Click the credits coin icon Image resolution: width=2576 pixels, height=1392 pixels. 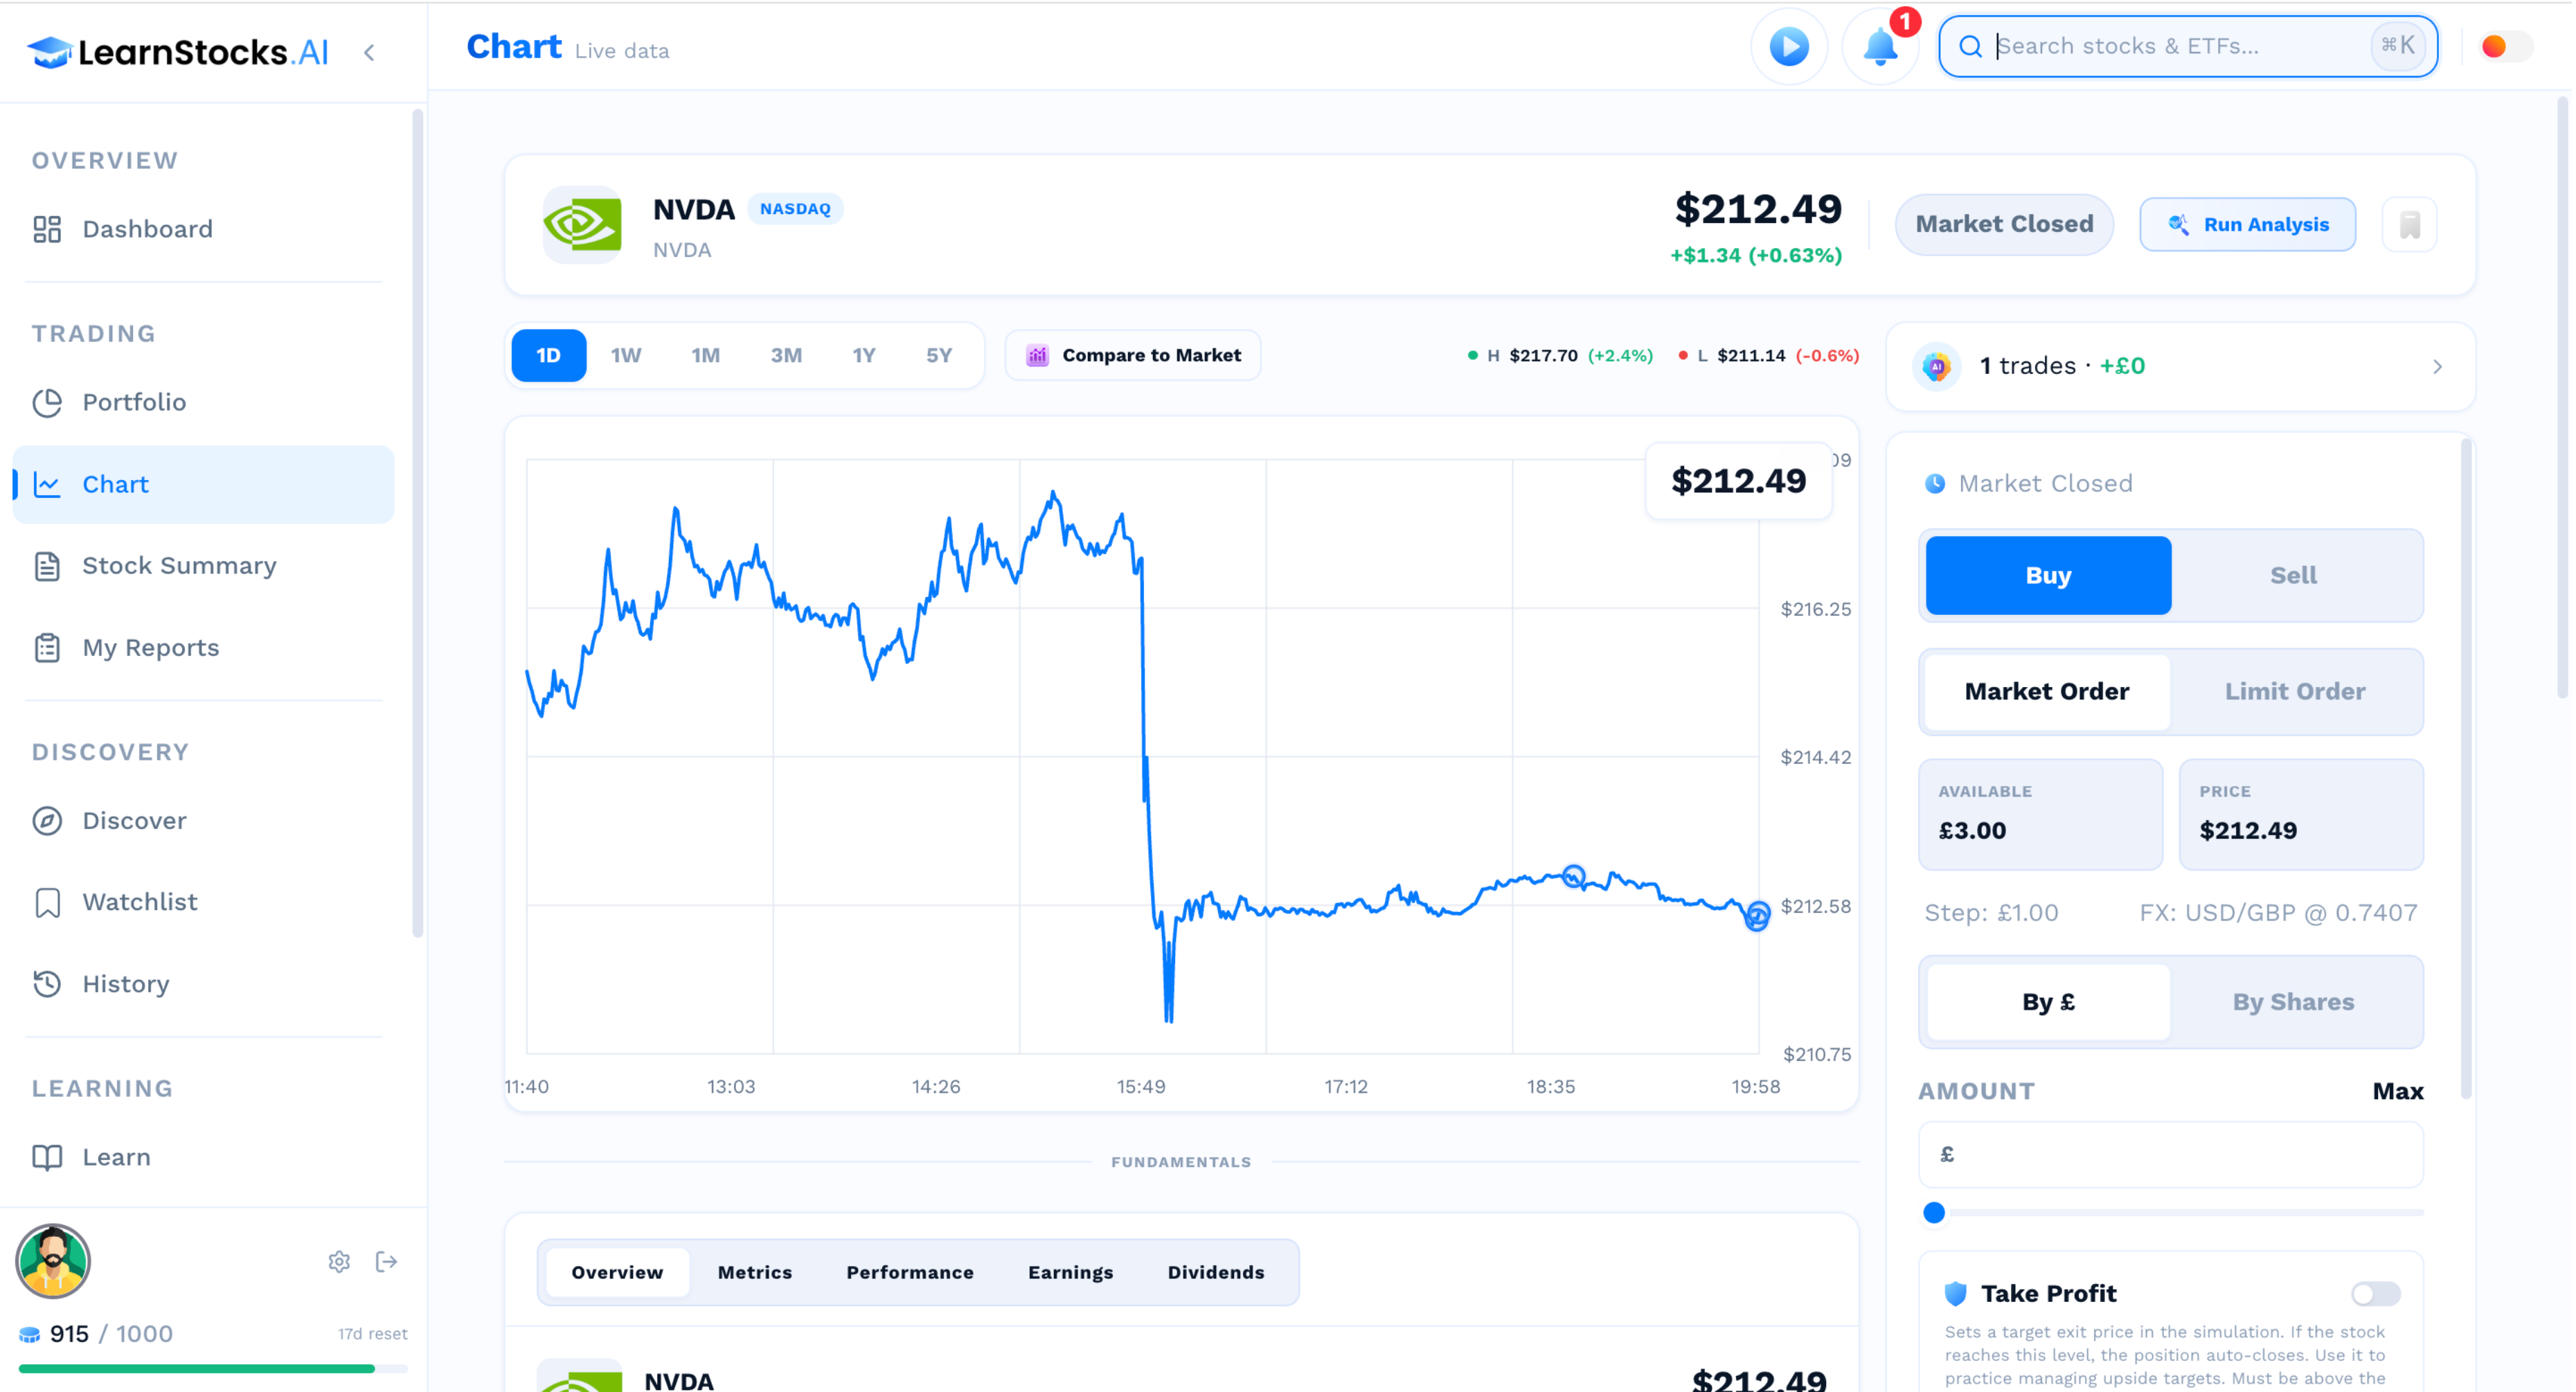click(30, 1334)
